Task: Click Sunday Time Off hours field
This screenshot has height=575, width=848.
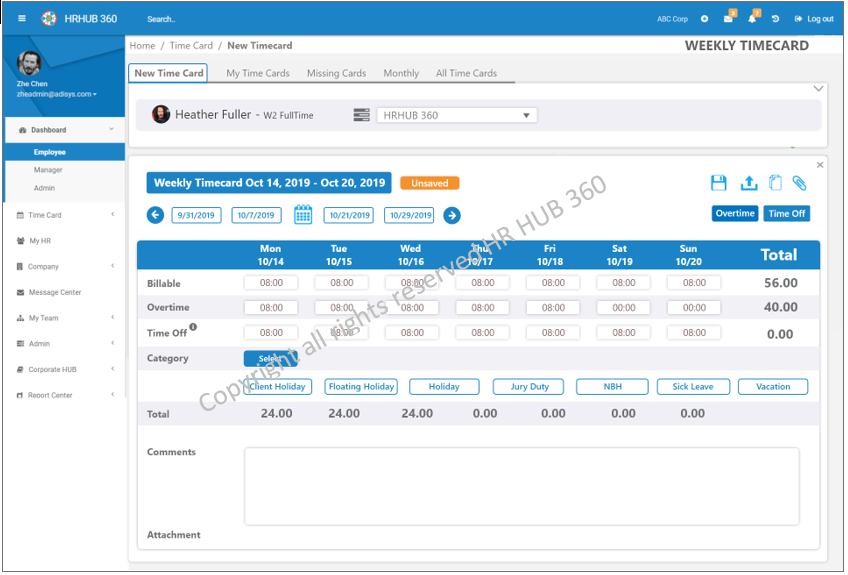Action: click(694, 333)
